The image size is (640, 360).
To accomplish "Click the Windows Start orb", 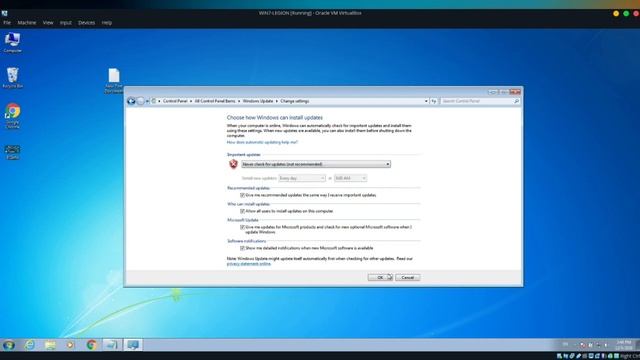I will [9, 345].
